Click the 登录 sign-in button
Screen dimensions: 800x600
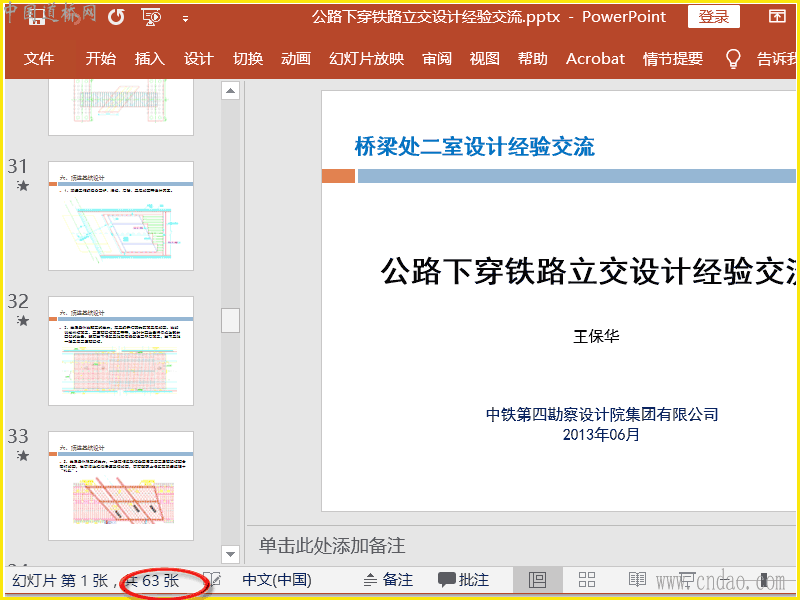tap(713, 17)
